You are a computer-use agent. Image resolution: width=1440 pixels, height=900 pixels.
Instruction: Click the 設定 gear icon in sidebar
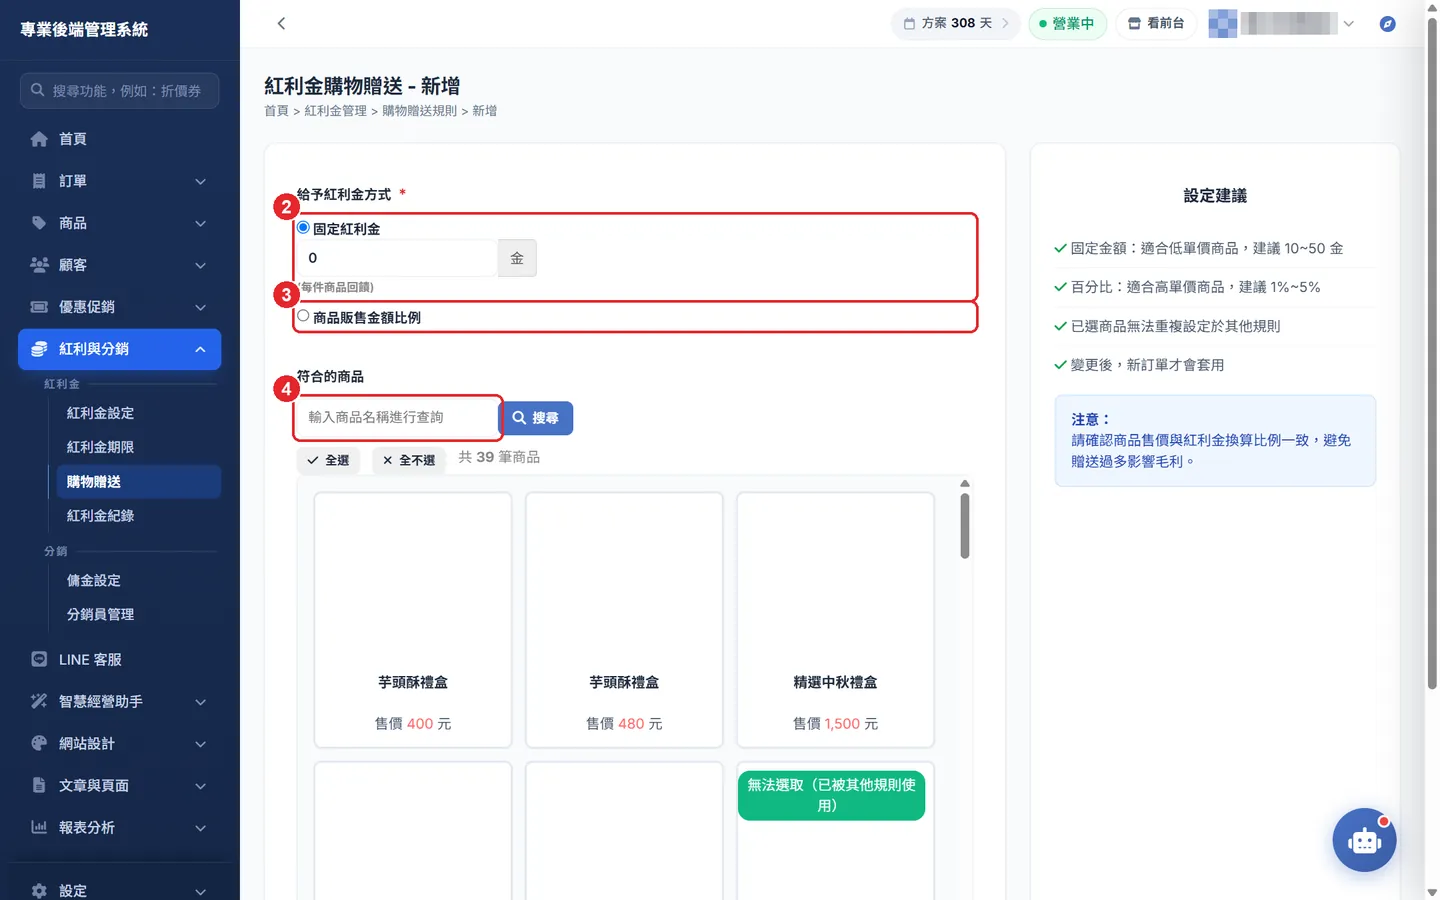39,891
